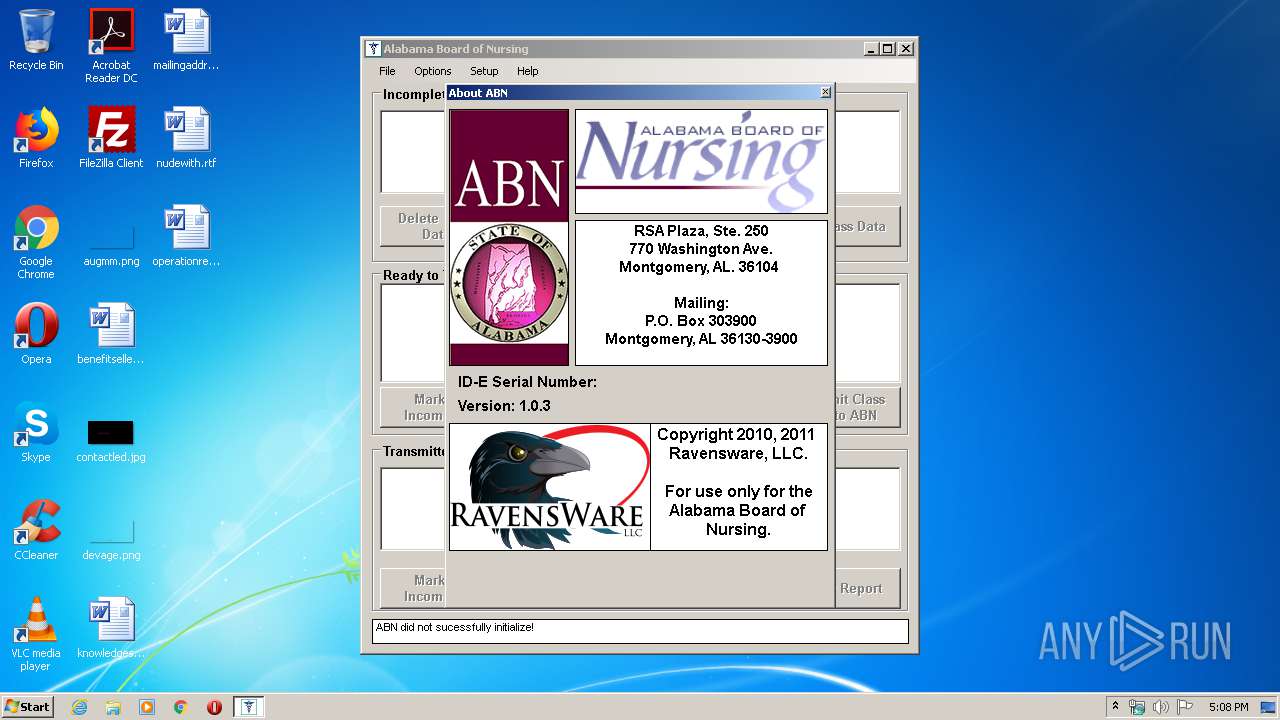Click the Opera taskbar icon
This screenshot has width=1280, height=720.
click(214, 707)
